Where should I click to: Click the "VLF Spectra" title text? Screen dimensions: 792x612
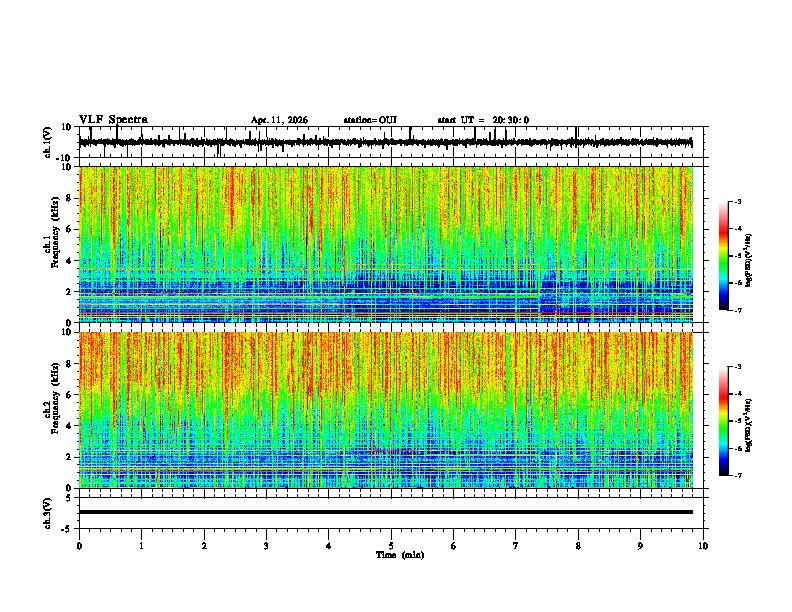click(x=113, y=120)
